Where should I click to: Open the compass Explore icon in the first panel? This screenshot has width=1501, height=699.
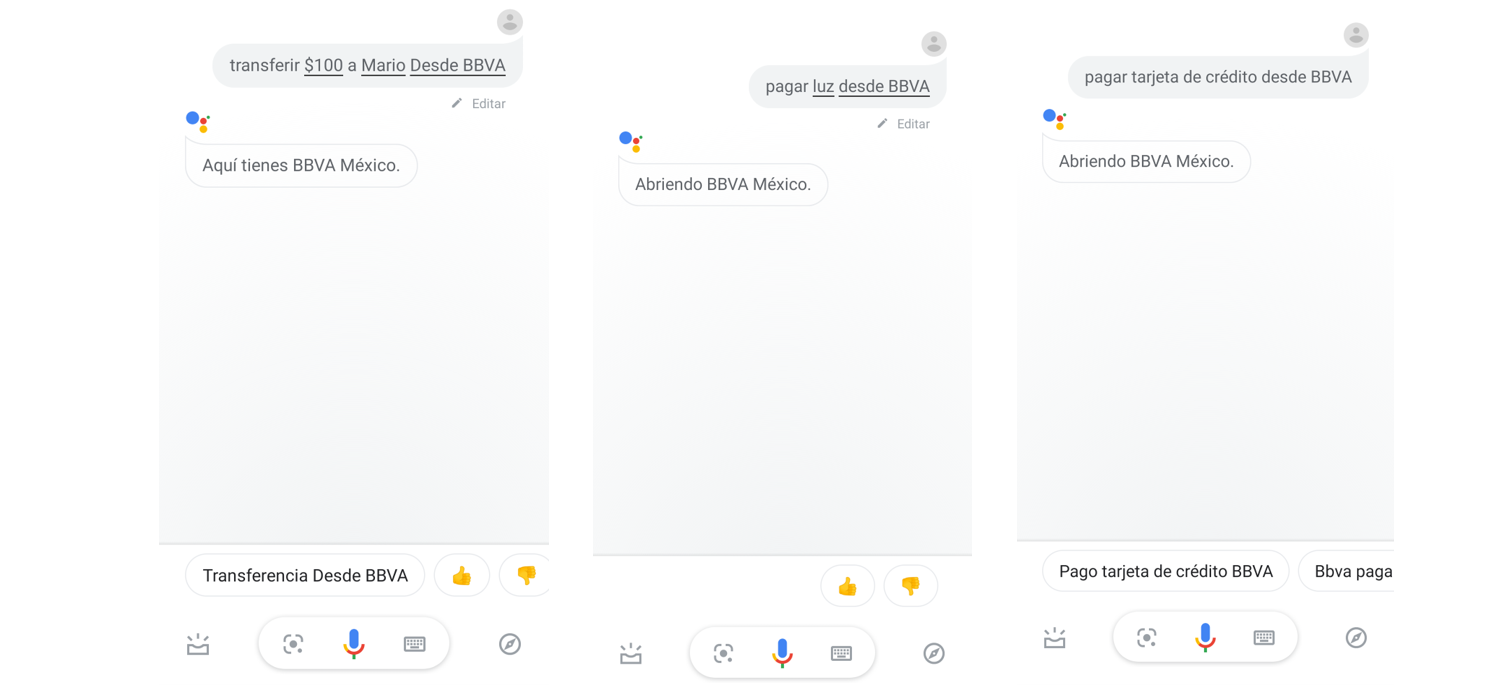(510, 644)
